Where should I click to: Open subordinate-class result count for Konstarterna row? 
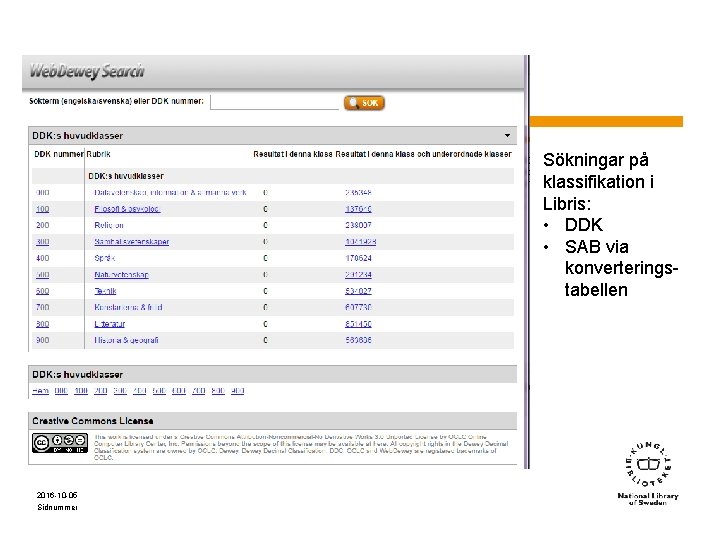pos(358,307)
